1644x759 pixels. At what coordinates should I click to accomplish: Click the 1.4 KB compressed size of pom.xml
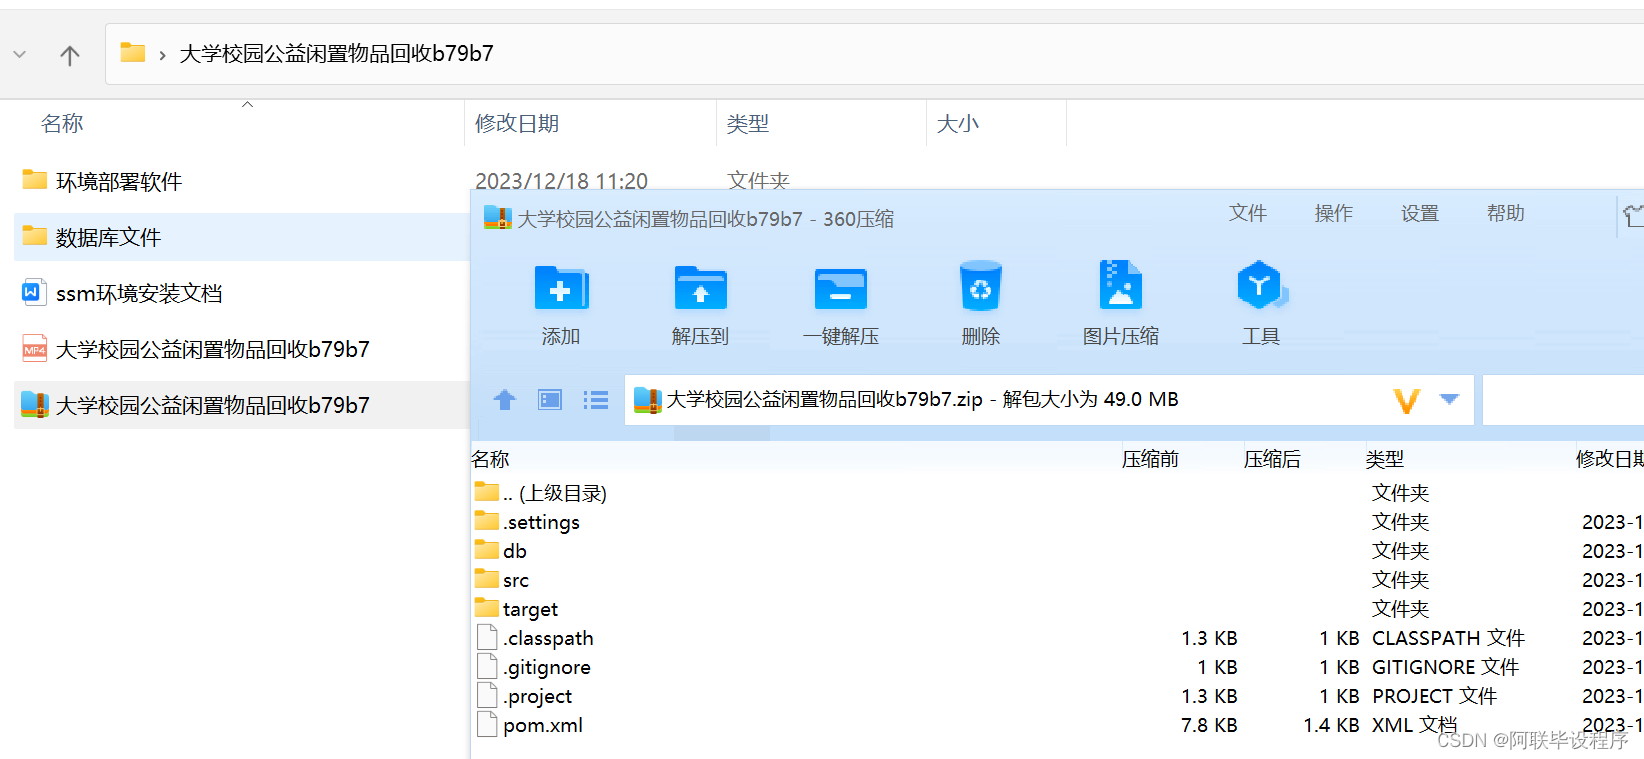coord(1331,725)
